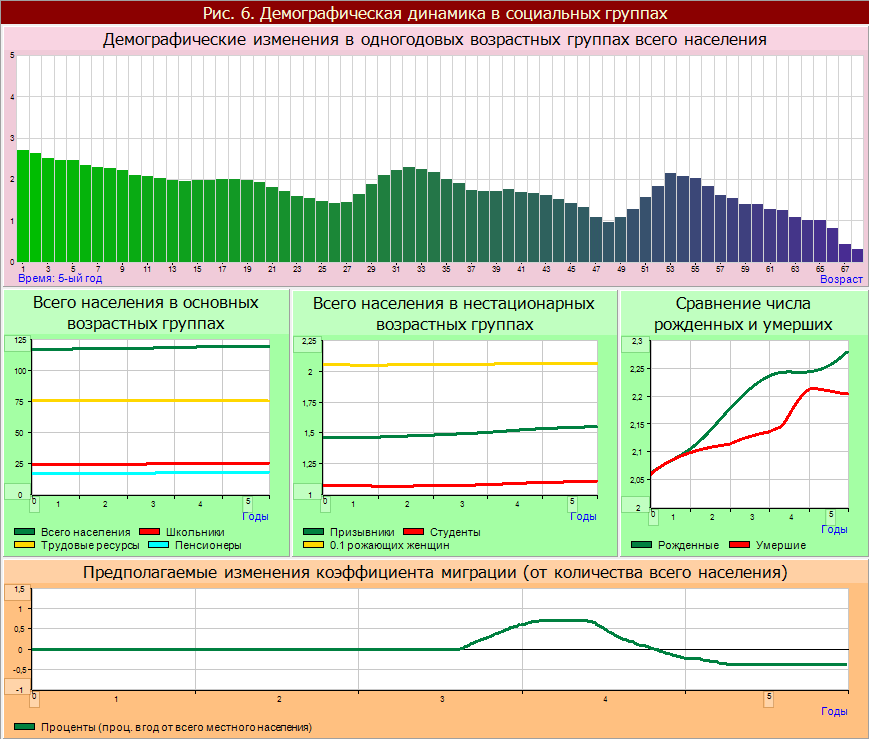
Task: Click the 'Возраст' axis label
Action: [x=841, y=279]
